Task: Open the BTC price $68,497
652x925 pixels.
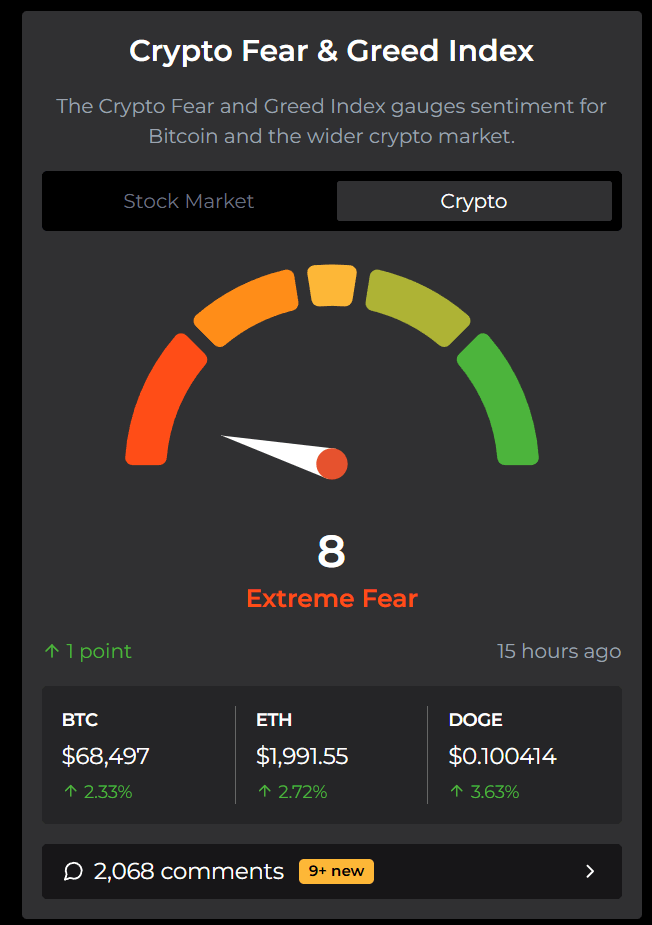Action: [106, 757]
